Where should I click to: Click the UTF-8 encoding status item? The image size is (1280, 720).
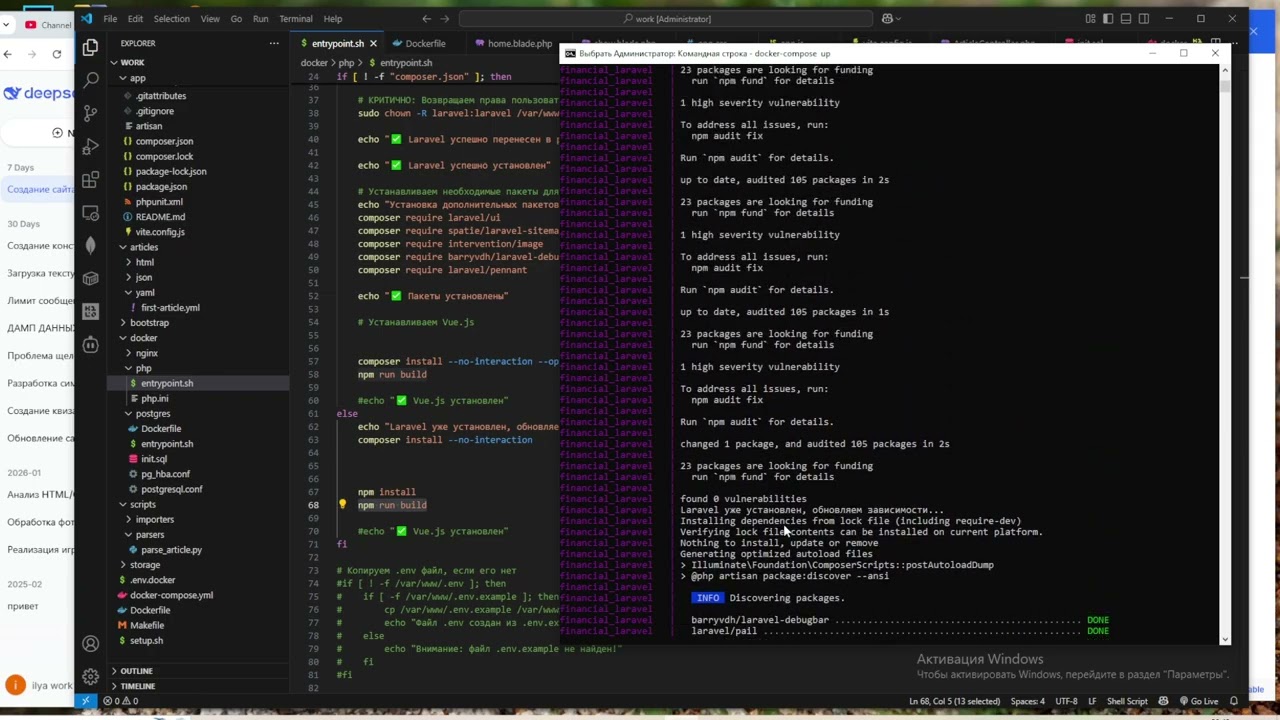1066,701
